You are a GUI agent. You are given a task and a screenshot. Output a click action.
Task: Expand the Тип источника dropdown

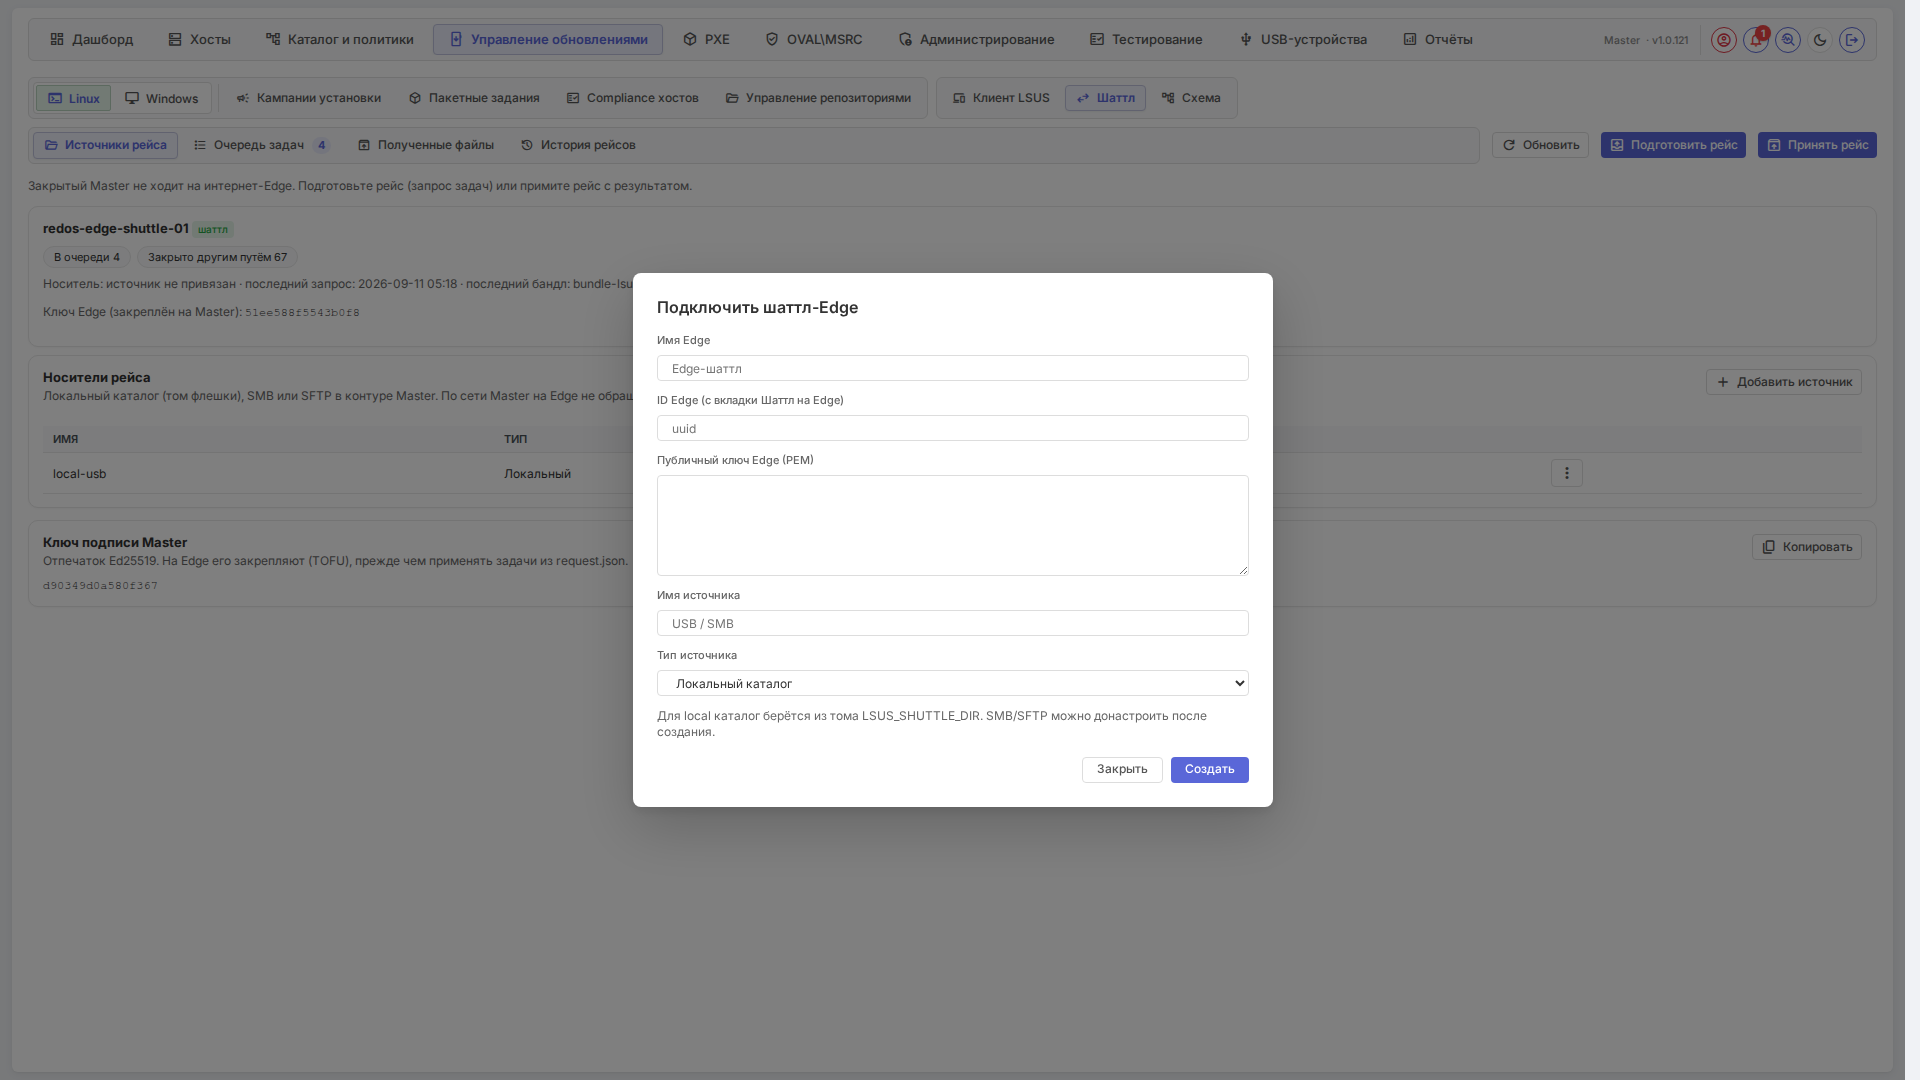click(x=953, y=683)
